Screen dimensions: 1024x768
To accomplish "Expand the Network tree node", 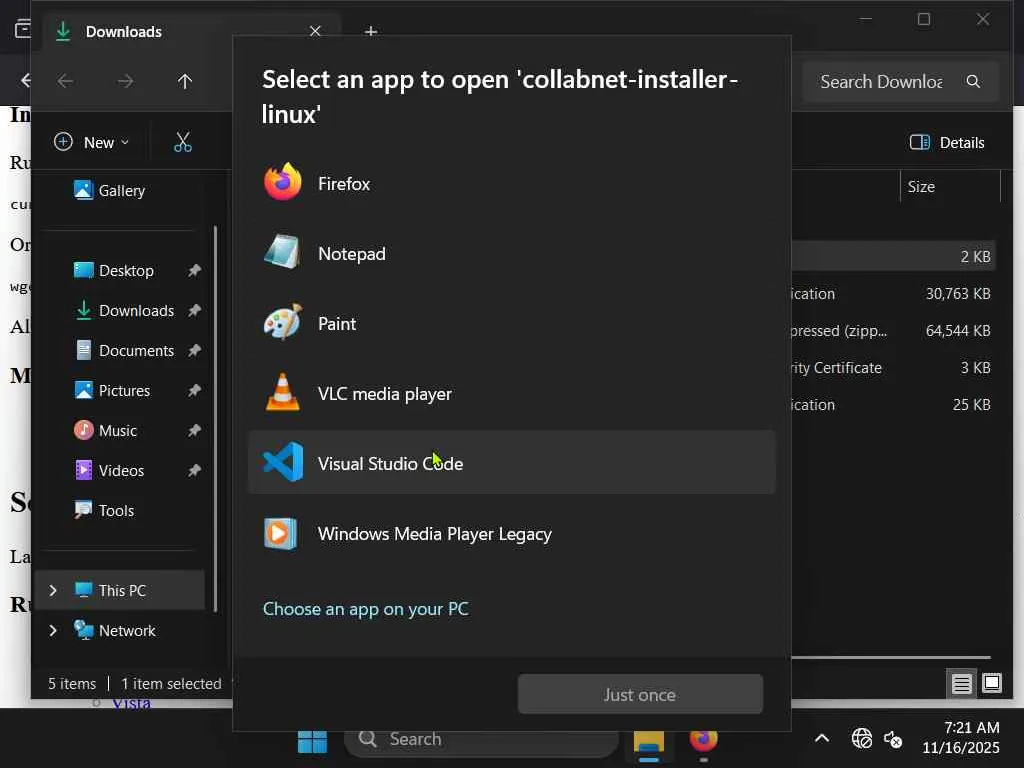I will [53, 630].
